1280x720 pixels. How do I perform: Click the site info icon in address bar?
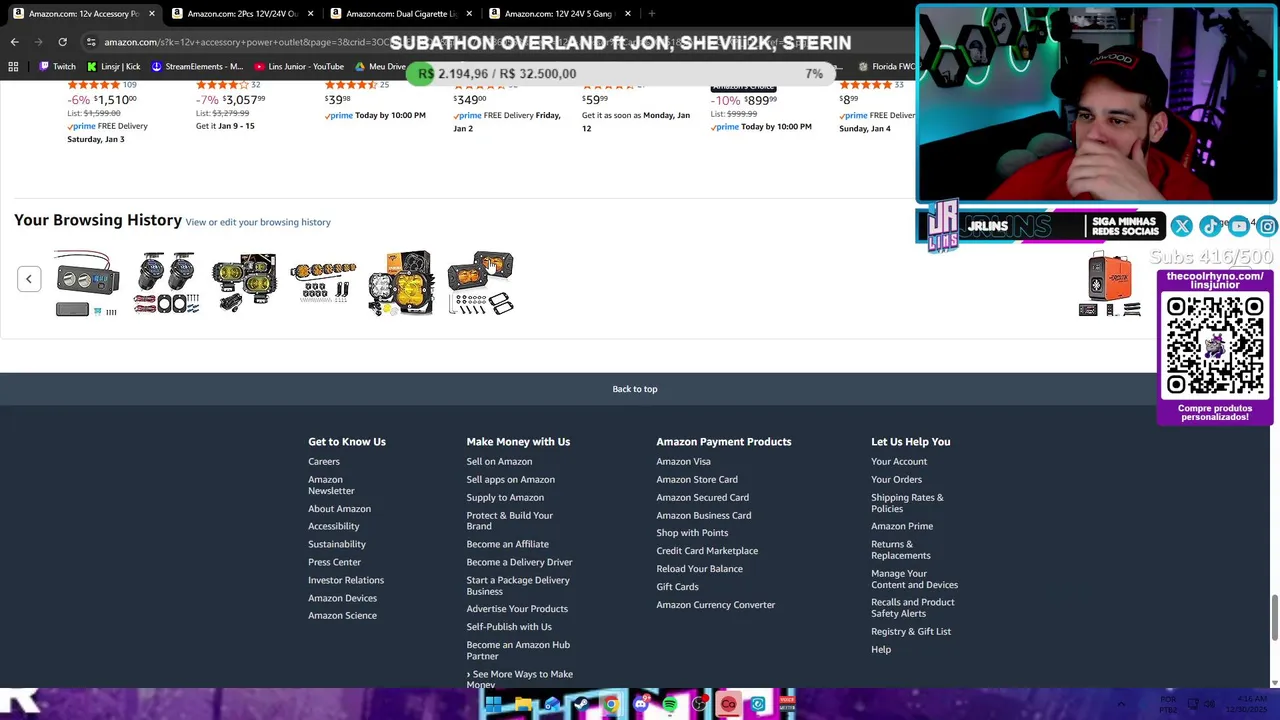click(x=91, y=42)
